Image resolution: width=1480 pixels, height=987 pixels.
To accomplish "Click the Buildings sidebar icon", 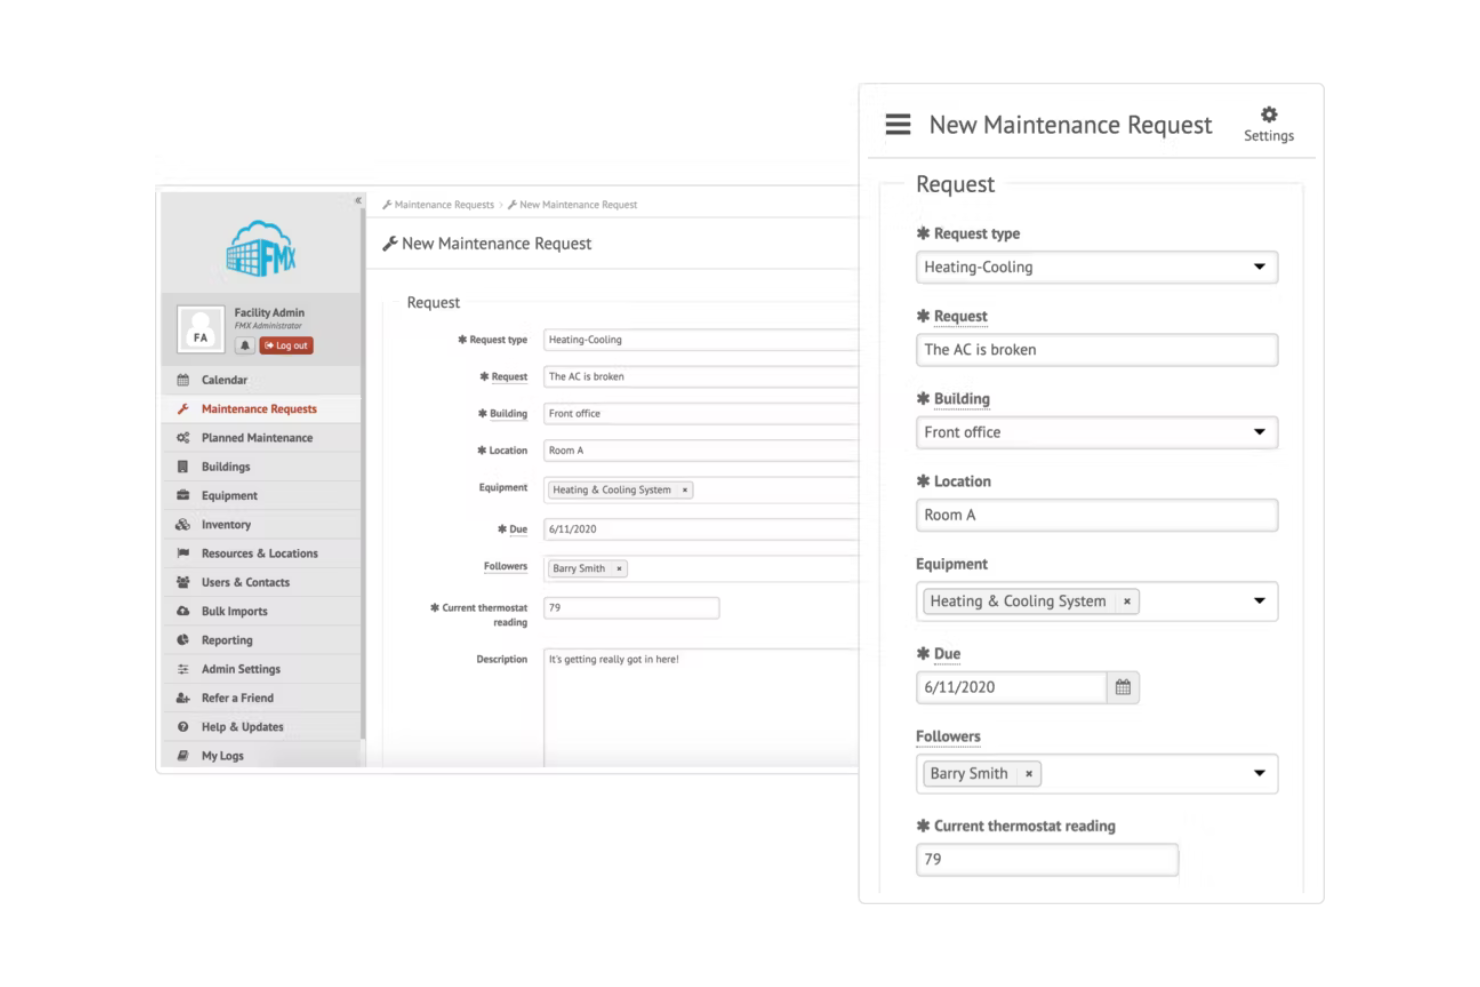I will pos(183,466).
